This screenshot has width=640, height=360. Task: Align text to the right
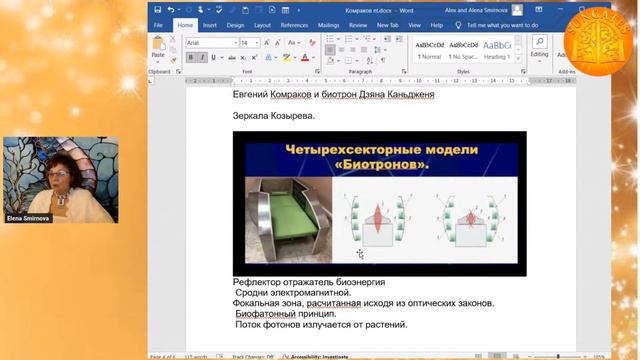point(353,50)
